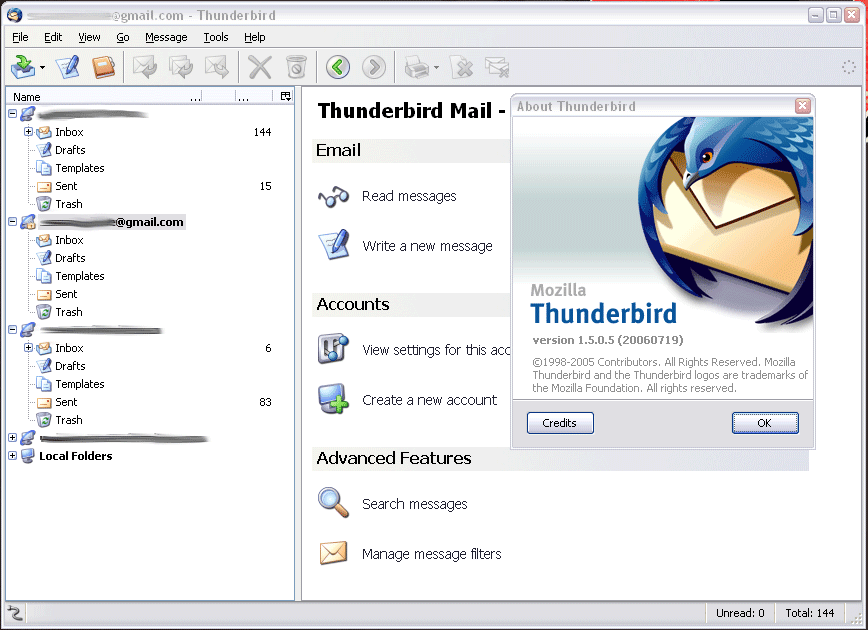Click Unread: 0 in the status bar
Screen dimensions: 868x630
[740, 613]
